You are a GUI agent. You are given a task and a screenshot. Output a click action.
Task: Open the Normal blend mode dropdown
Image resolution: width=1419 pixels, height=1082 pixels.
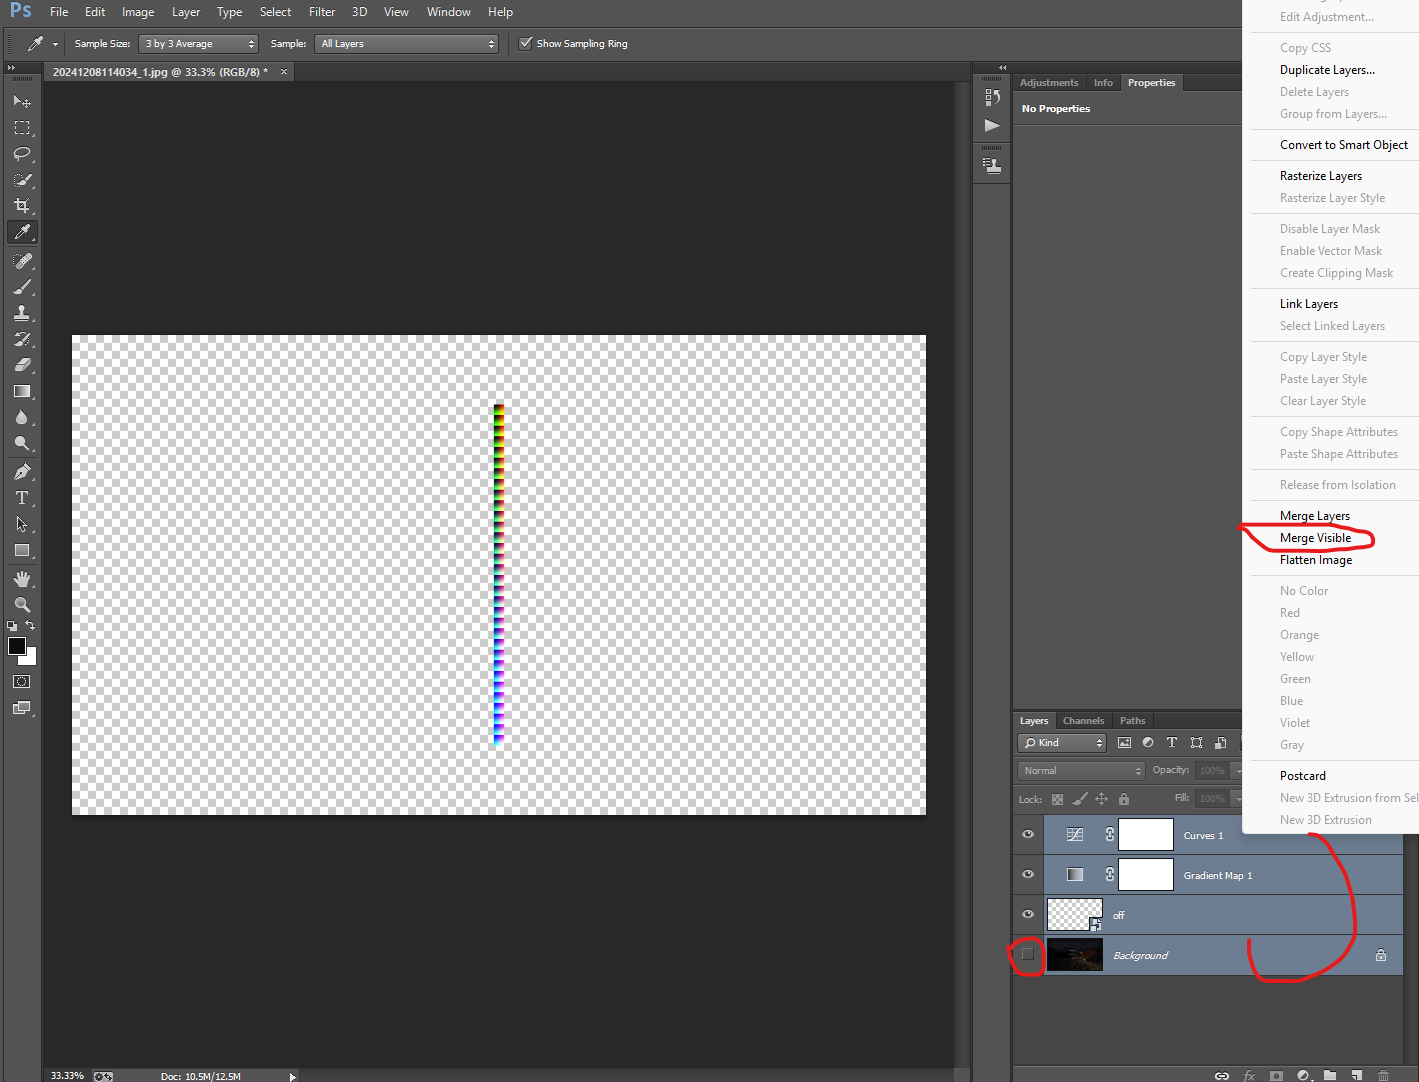(x=1080, y=771)
